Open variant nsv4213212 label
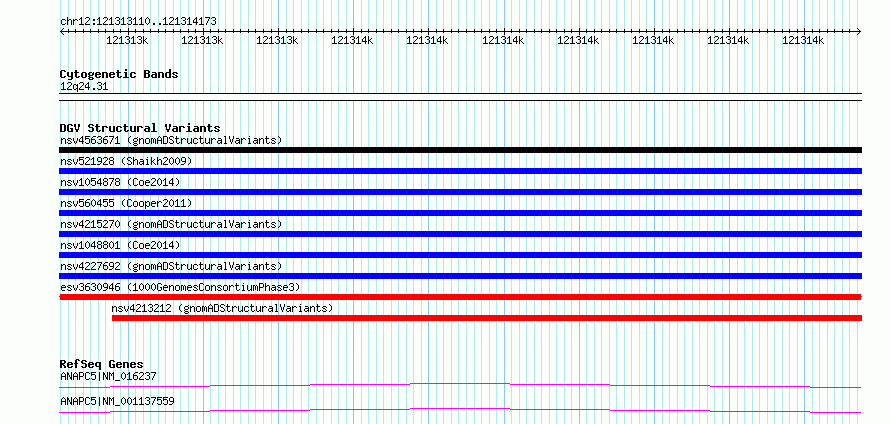 point(222,308)
